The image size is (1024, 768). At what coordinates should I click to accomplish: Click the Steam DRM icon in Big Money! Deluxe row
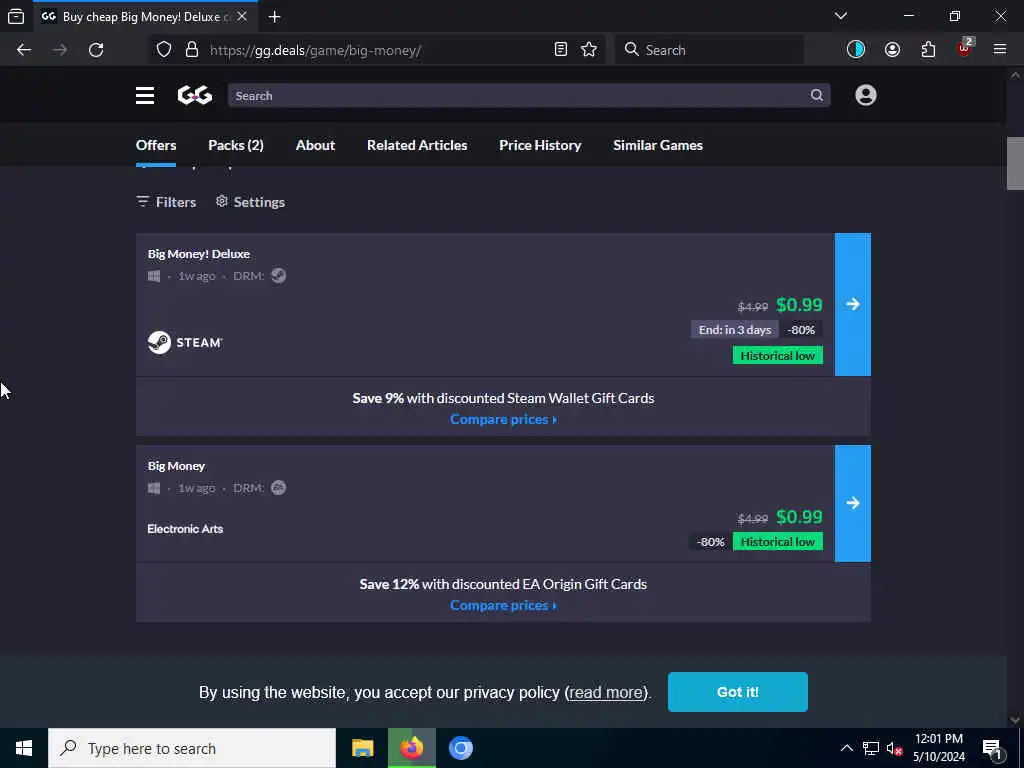point(278,276)
